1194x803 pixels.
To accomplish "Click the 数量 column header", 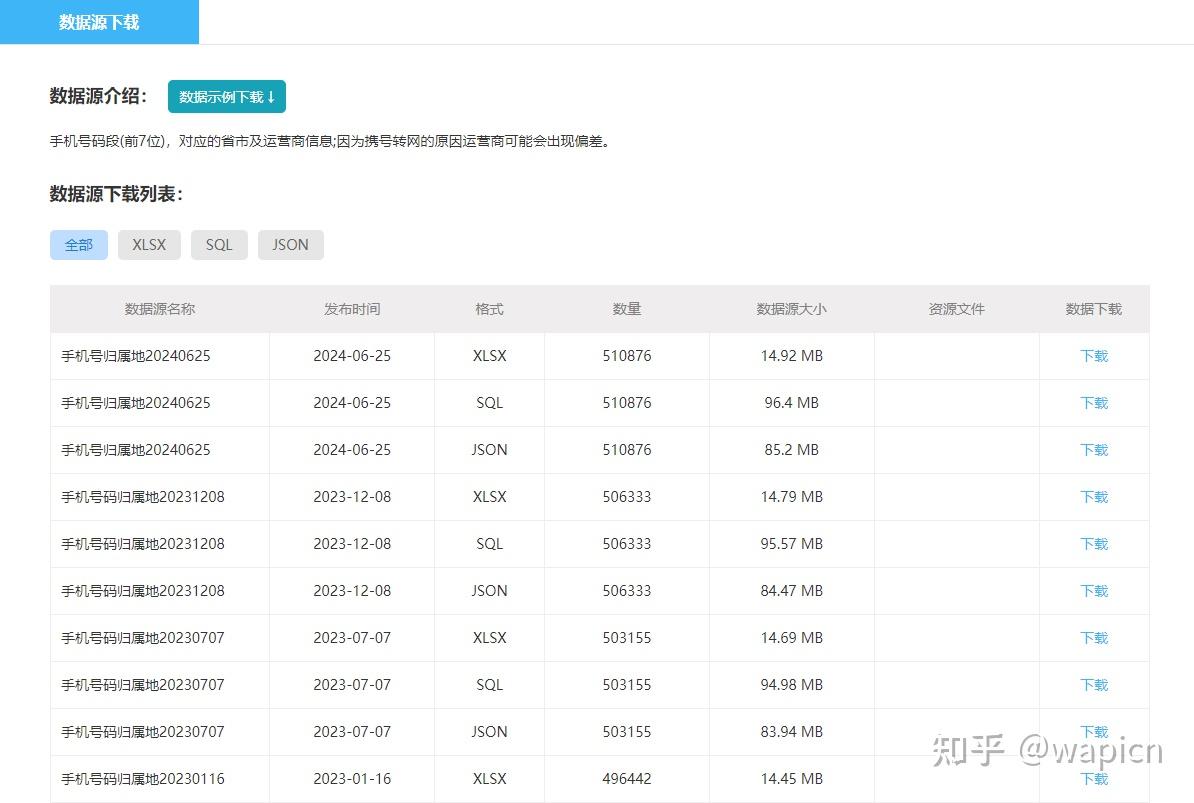I will pyautogui.click(x=627, y=309).
